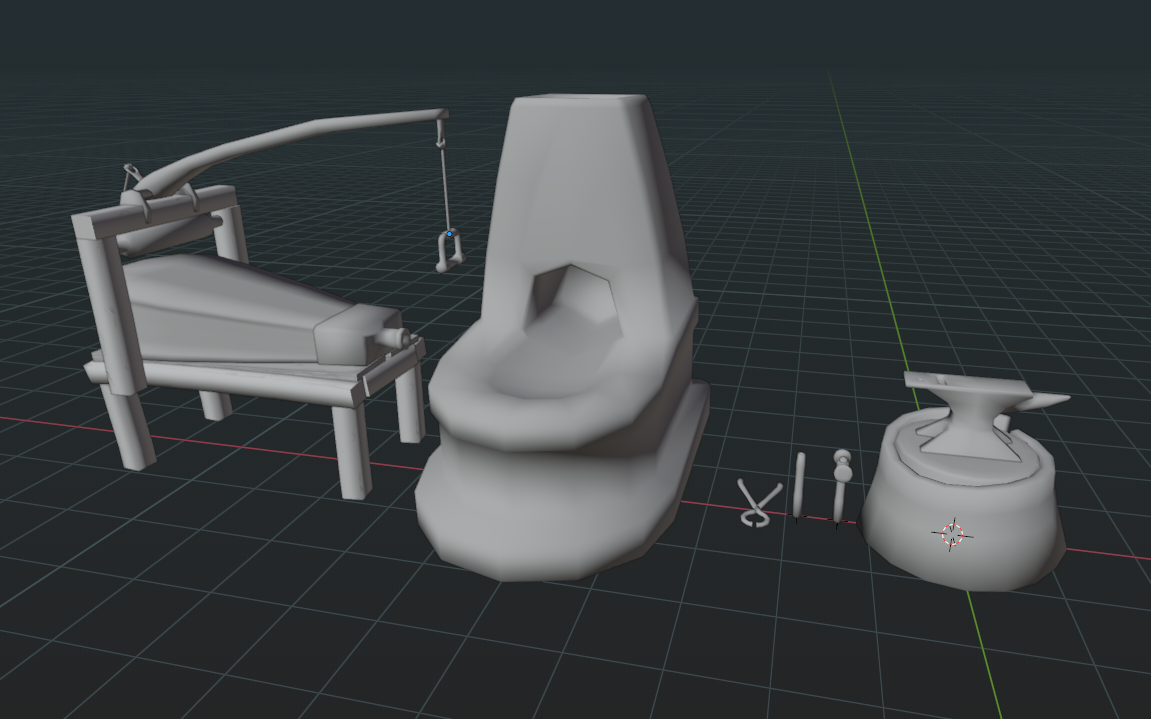Select the blacksmith tongs on the ground
This screenshot has width=1151, height=719.
click(758, 503)
